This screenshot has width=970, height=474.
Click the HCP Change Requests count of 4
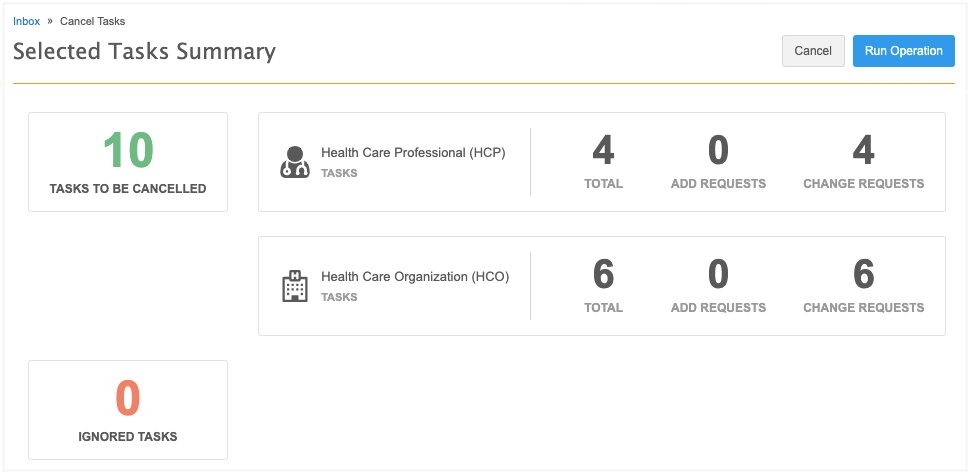[x=863, y=150]
